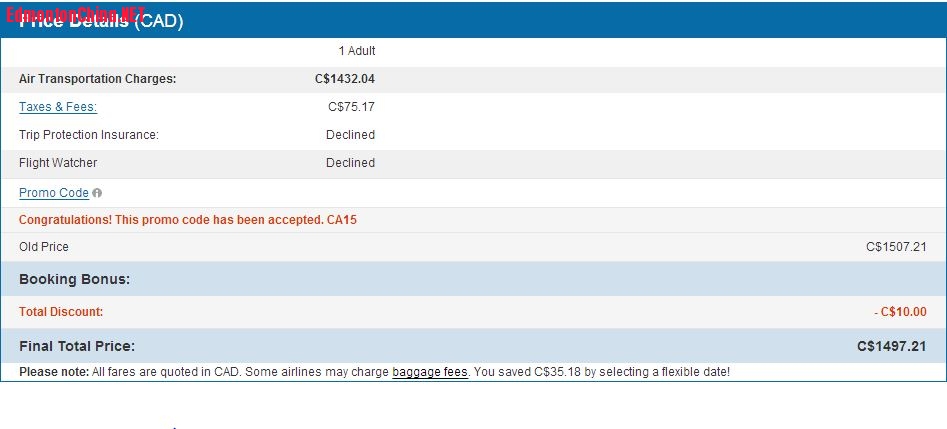
Task: Click the Promo Code link
Action: point(54,193)
